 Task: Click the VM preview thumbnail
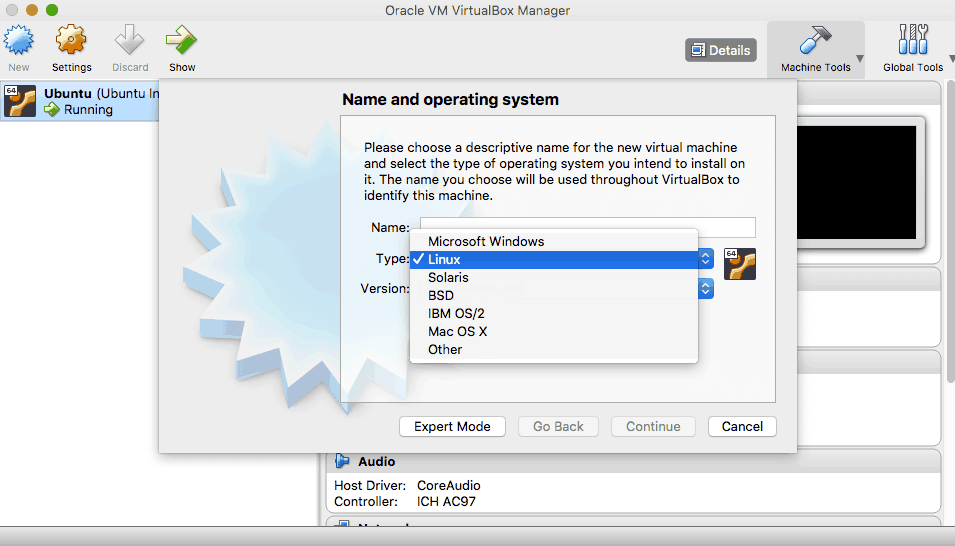pos(856,182)
